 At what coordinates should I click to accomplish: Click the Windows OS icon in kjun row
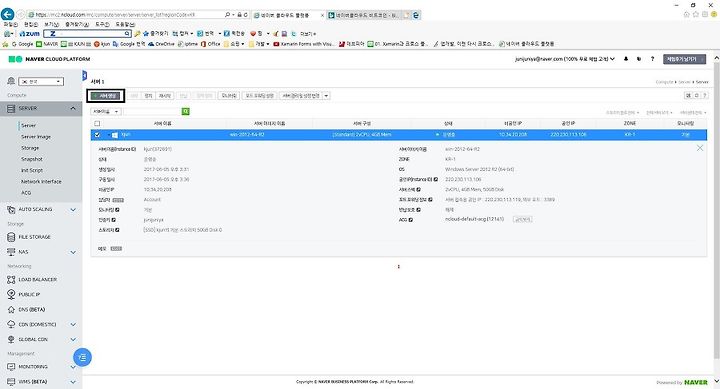(x=115, y=135)
